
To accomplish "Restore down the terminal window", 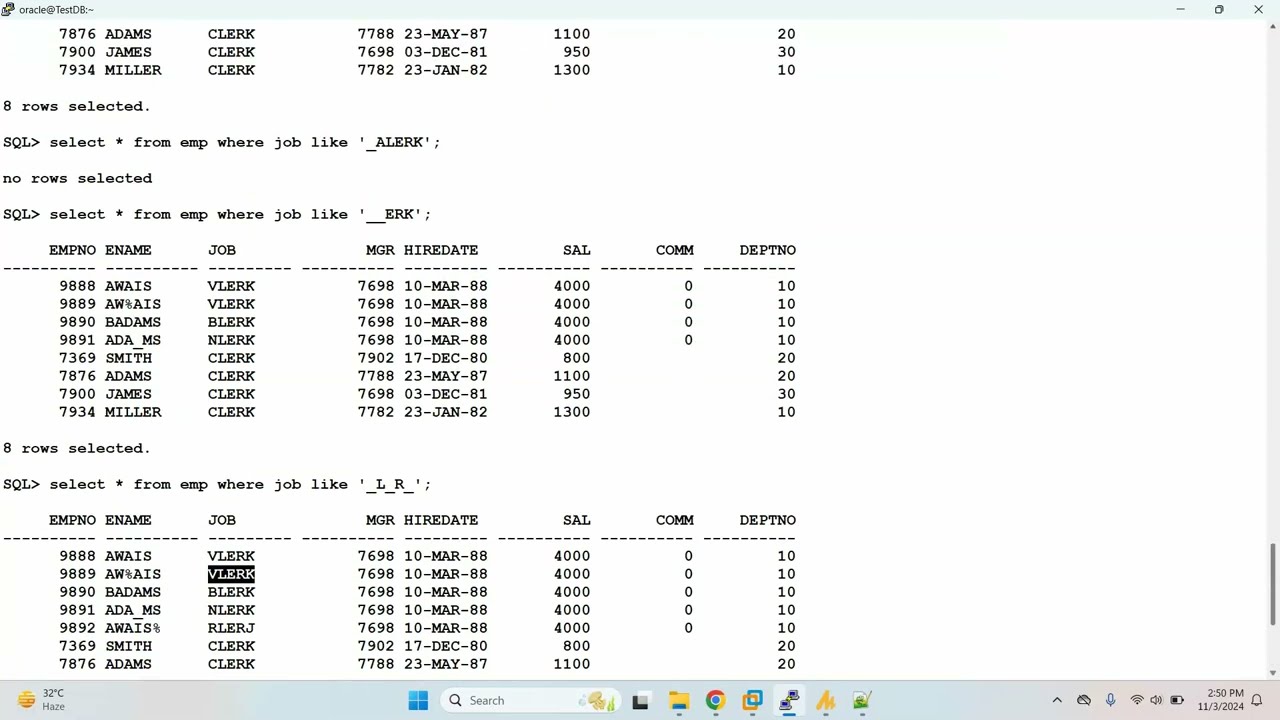I will pyautogui.click(x=1219, y=9).
